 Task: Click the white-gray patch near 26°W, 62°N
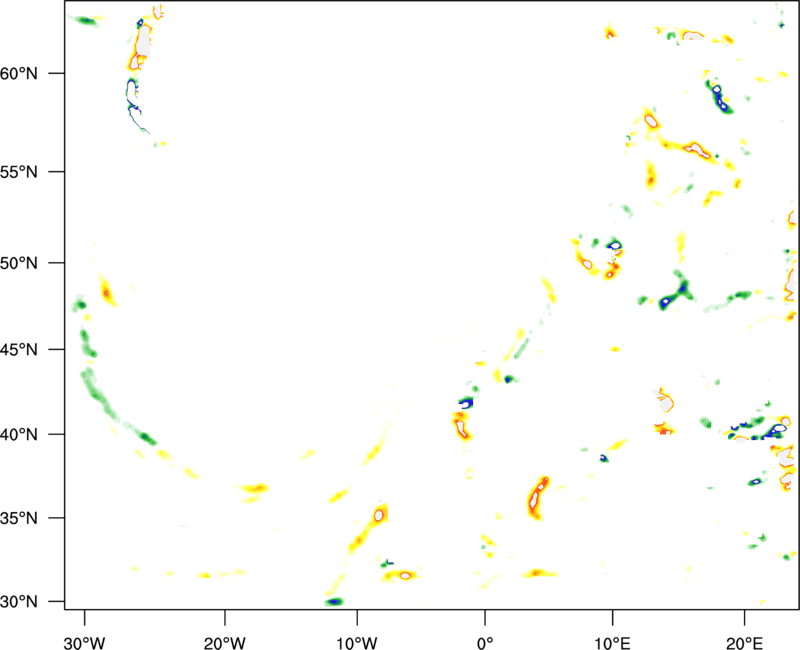coord(144,42)
